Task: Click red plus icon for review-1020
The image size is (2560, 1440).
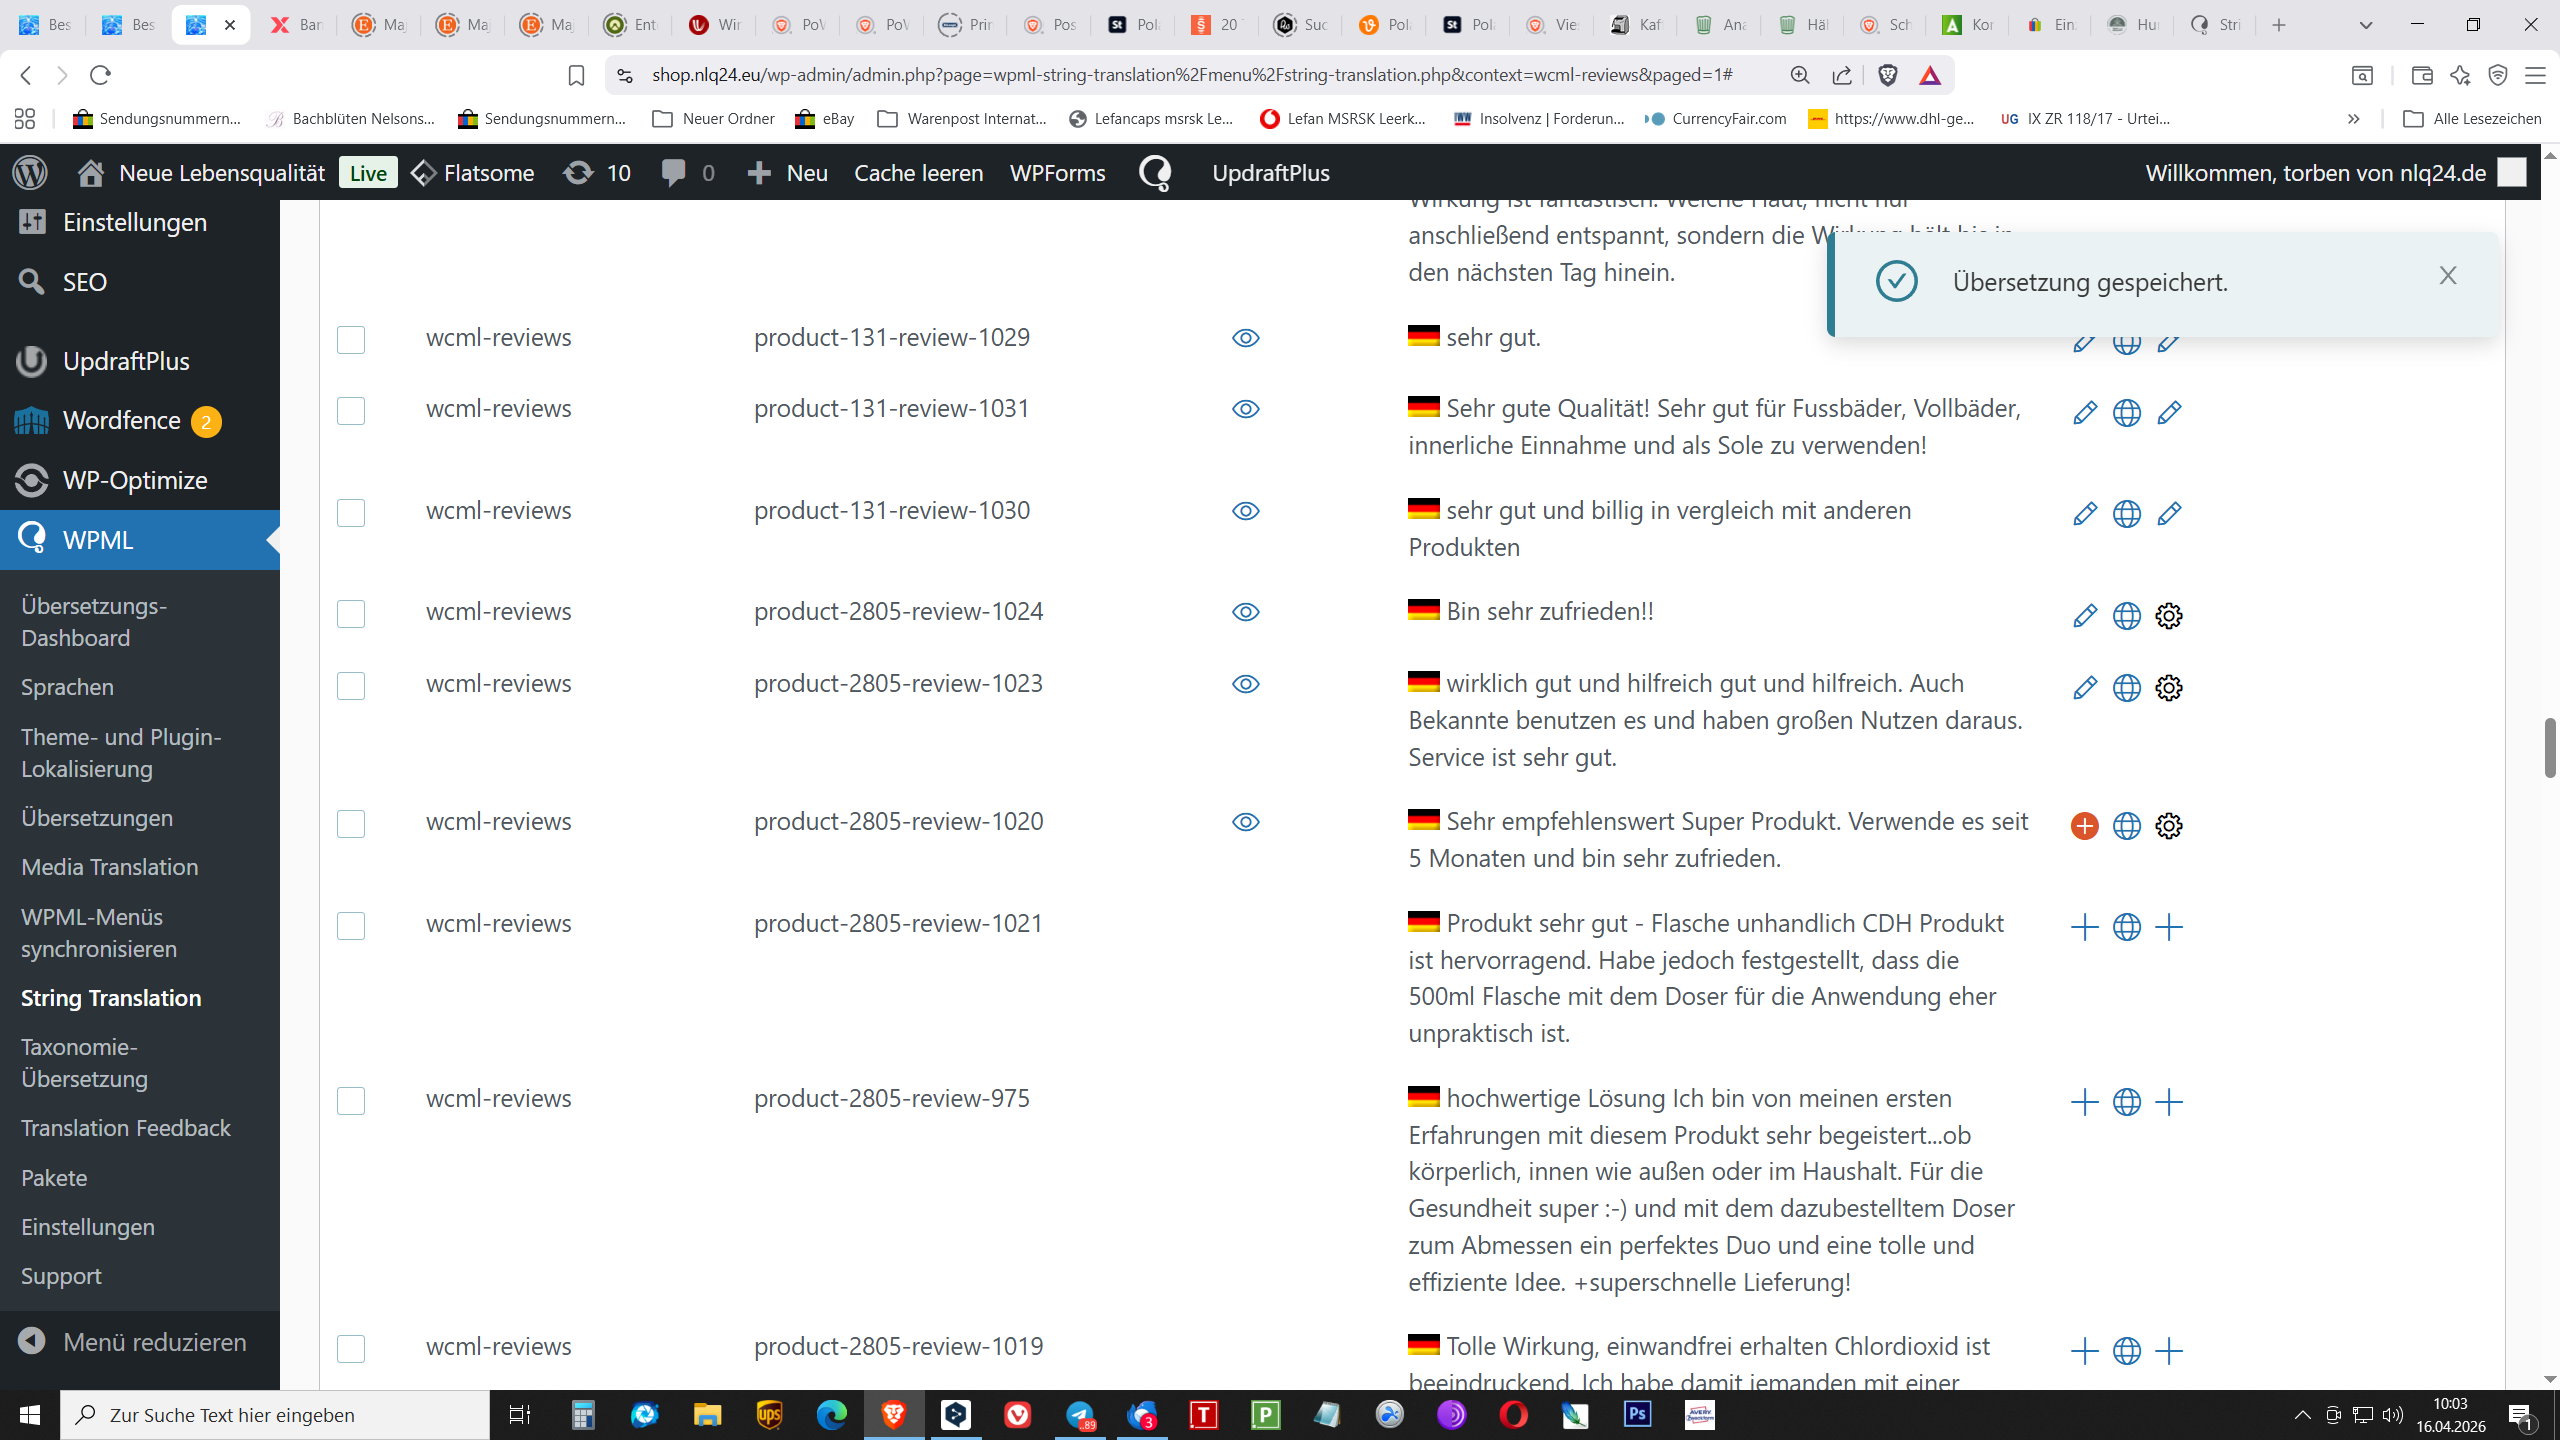Action: (x=2084, y=826)
